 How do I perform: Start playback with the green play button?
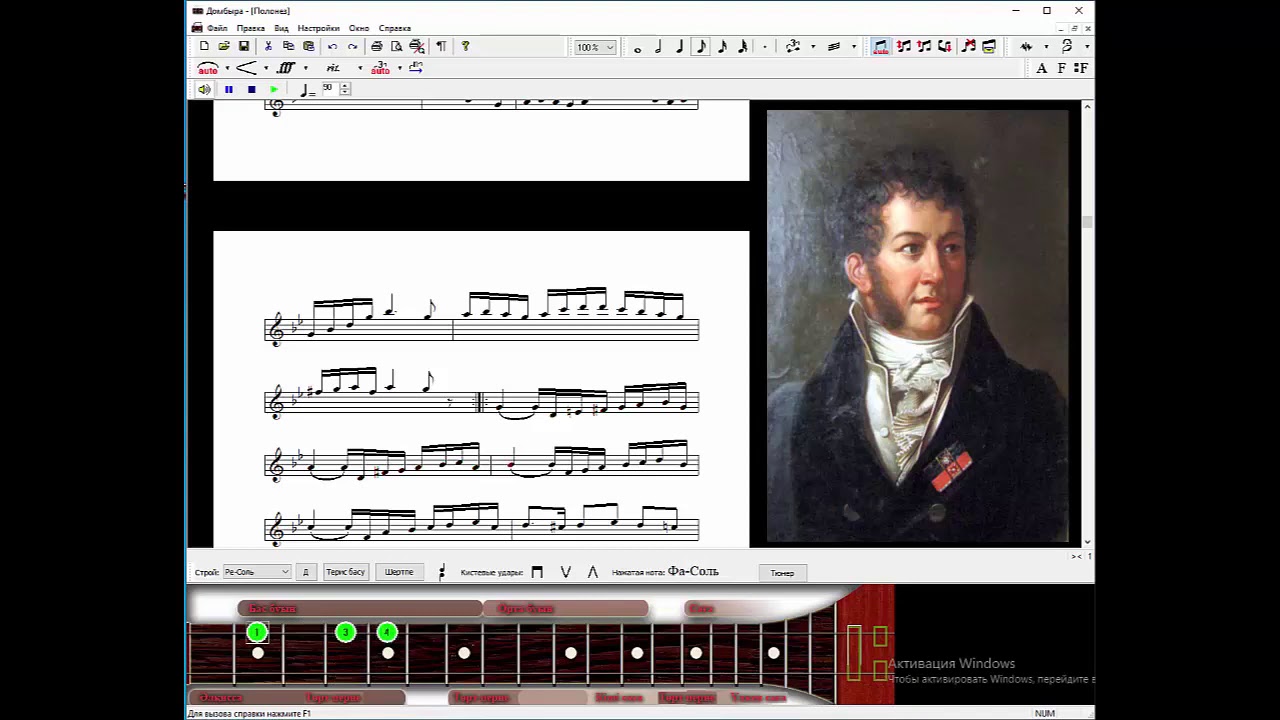tap(273, 89)
